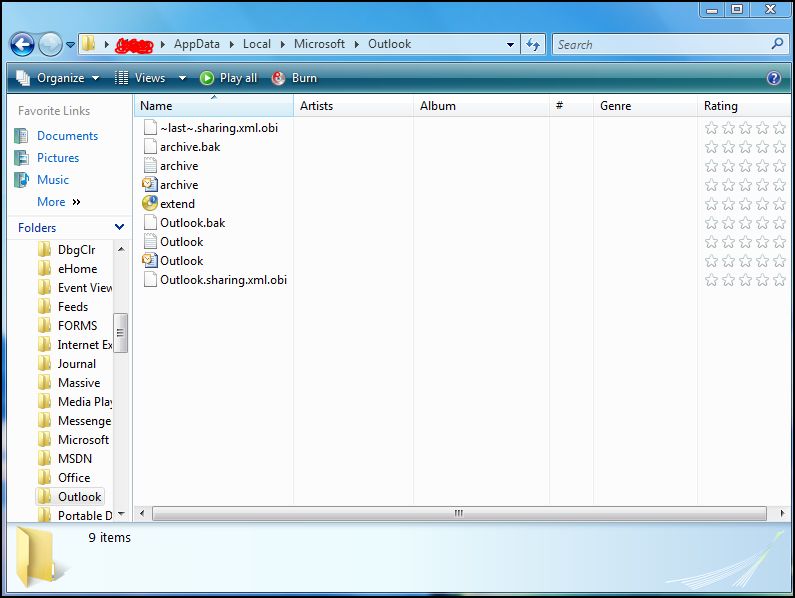The width and height of the screenshot is (795, 598).
Task: Sort by the Rating column header
Action: click(743, 106)
